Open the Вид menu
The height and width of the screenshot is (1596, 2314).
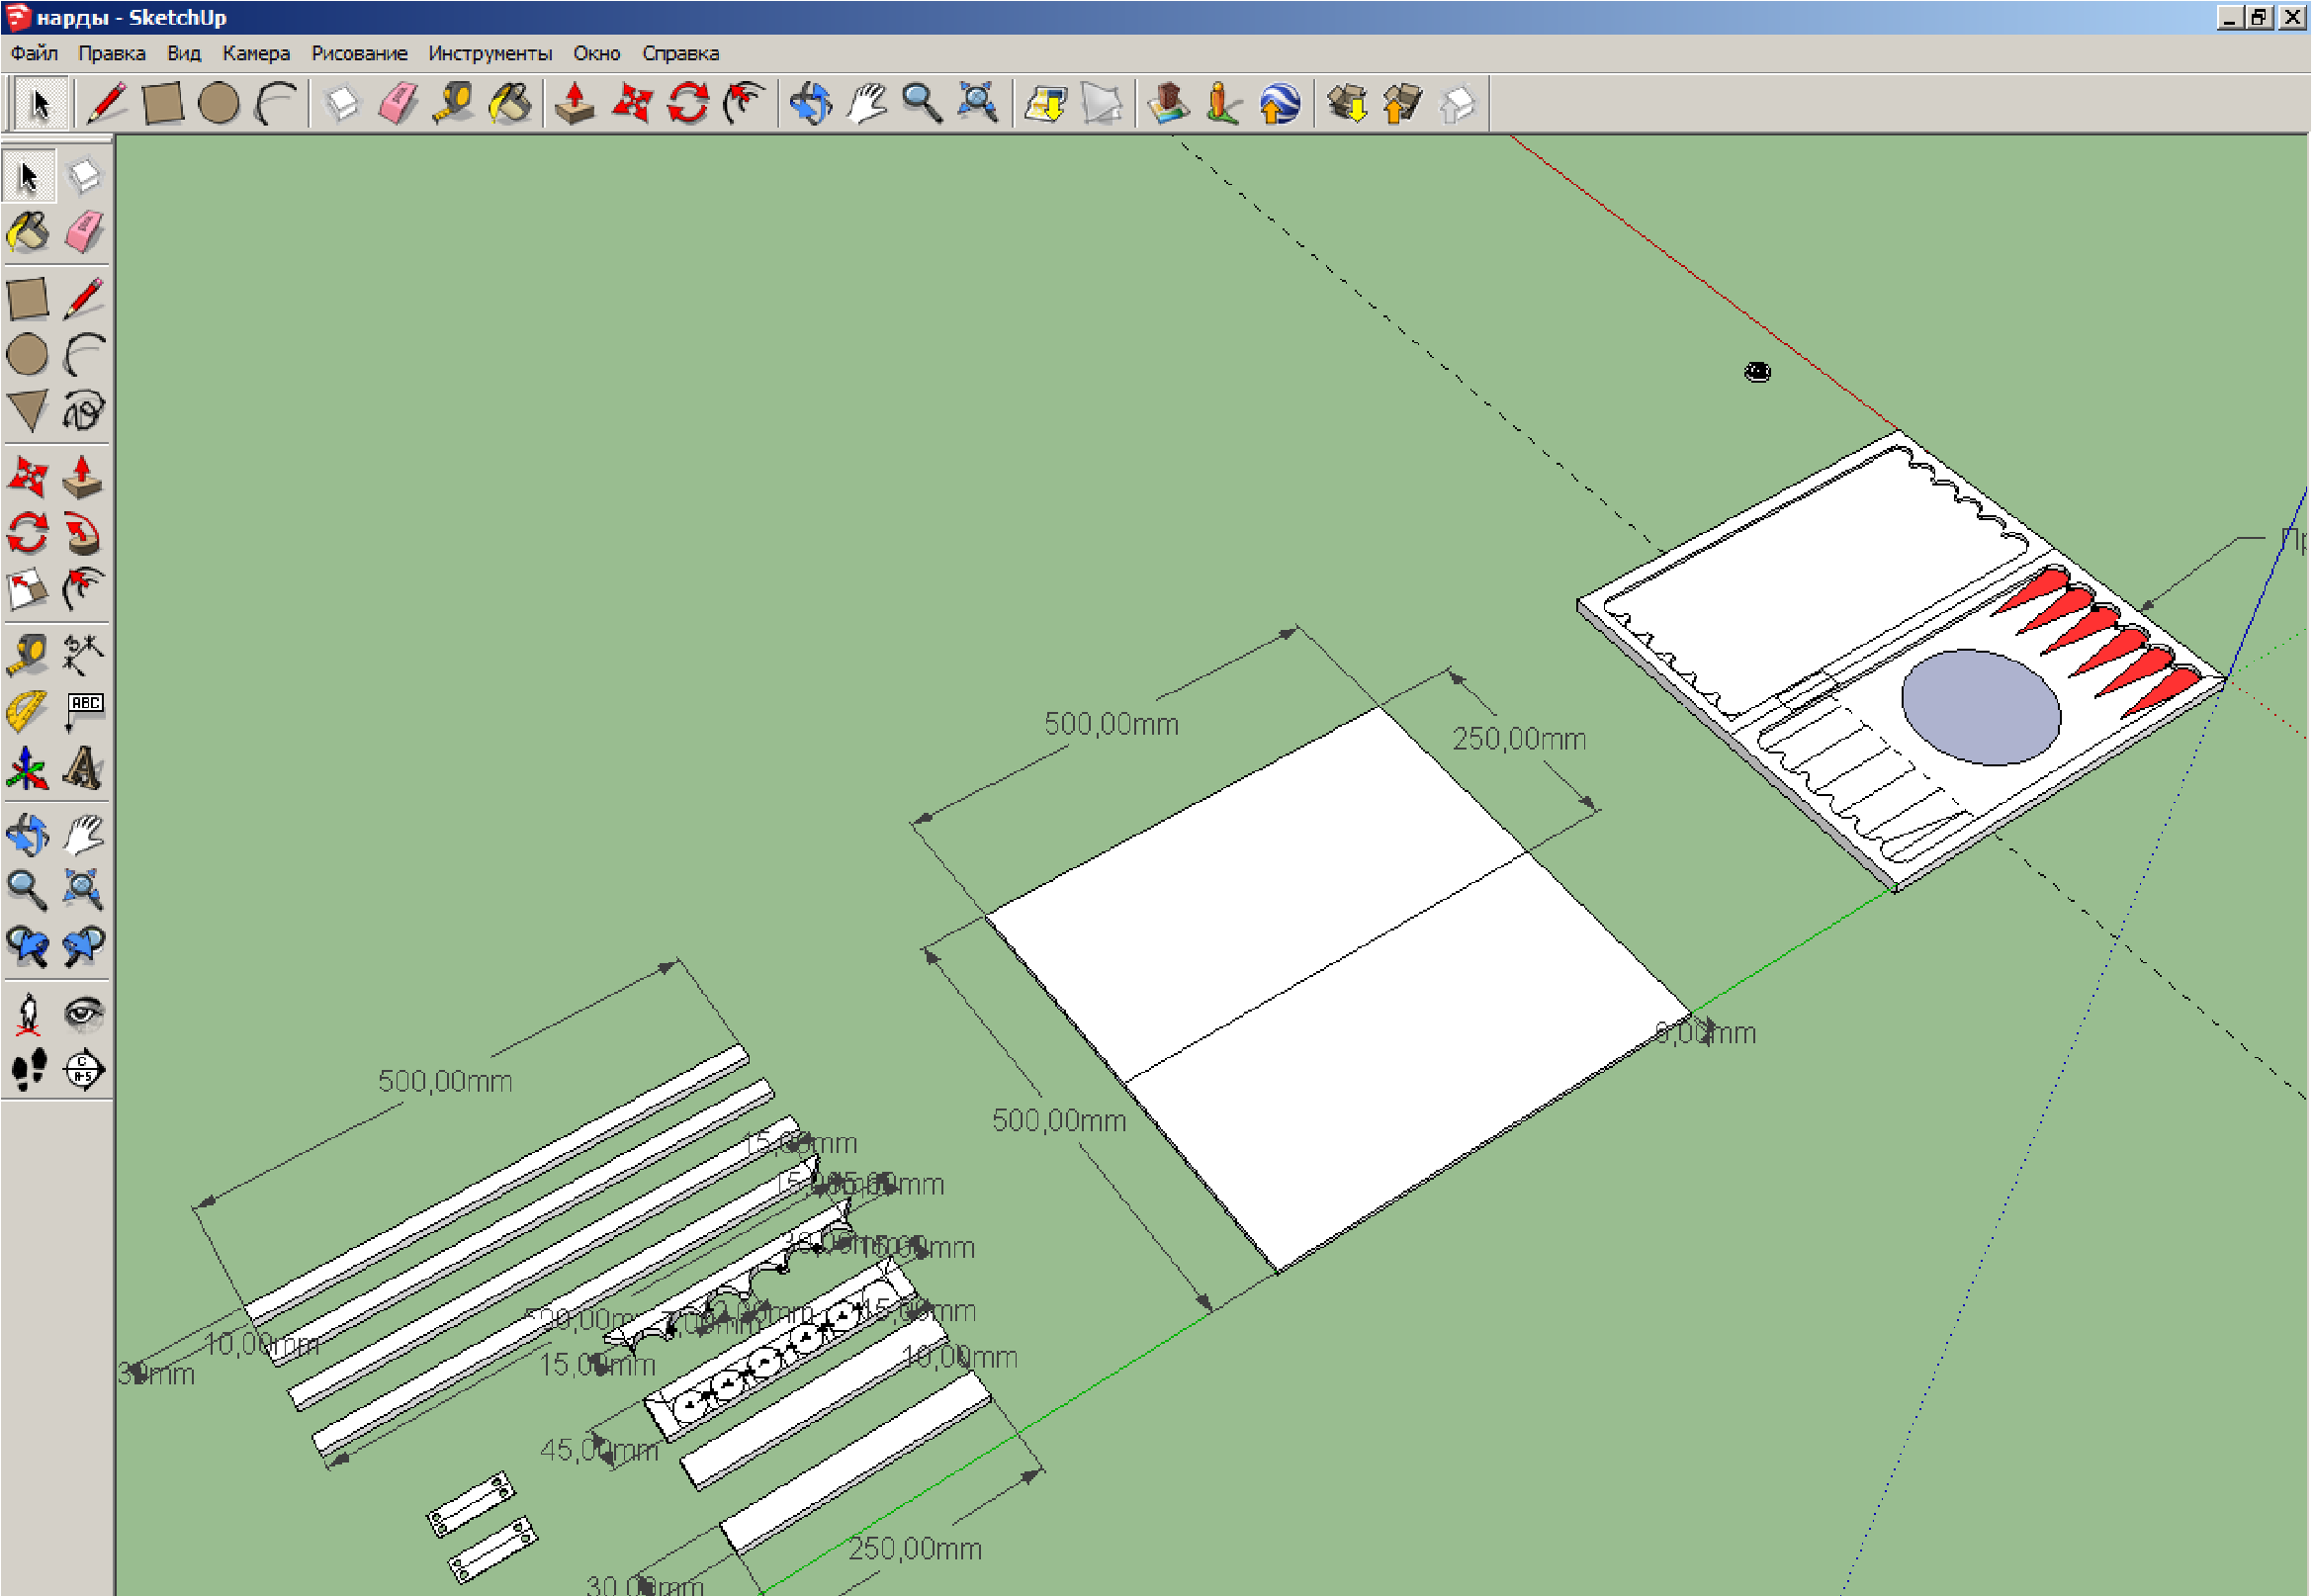click(x=184, y=53)
